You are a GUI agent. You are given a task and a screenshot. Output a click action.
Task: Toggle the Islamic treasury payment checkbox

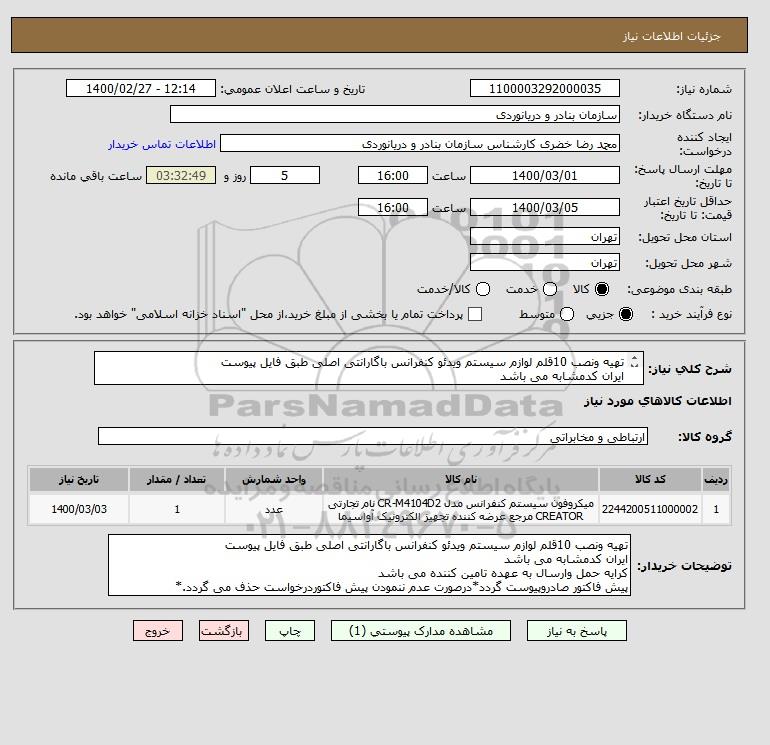click(475, 314)
